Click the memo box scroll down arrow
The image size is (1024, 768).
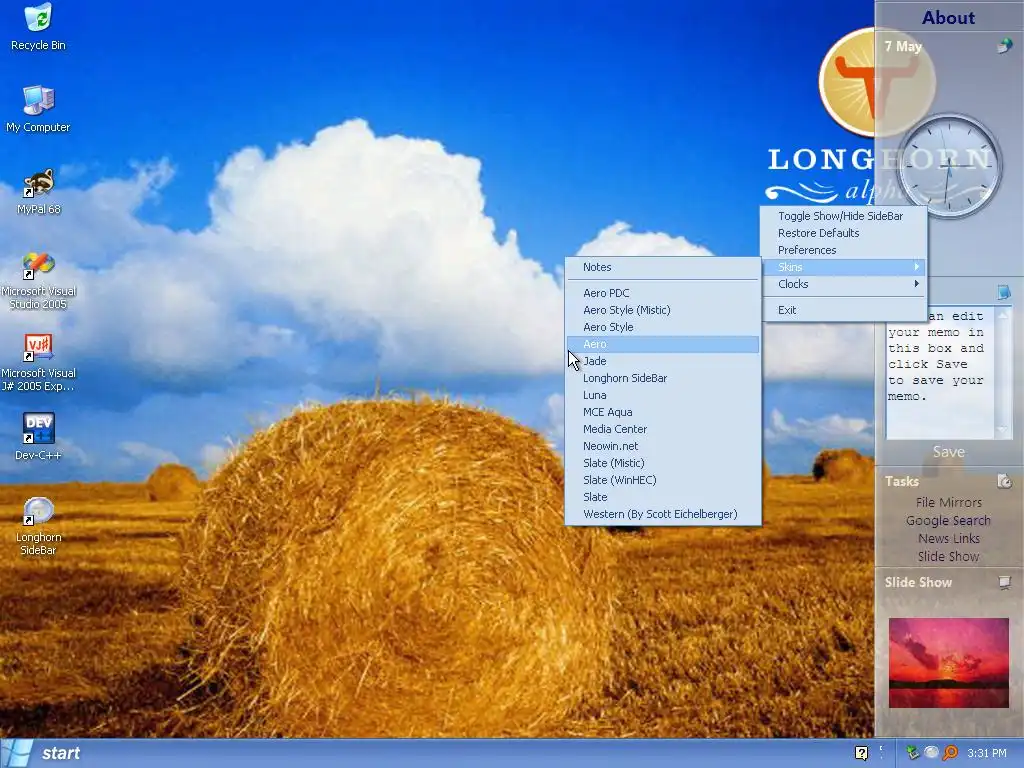(x=1002, y=430)
